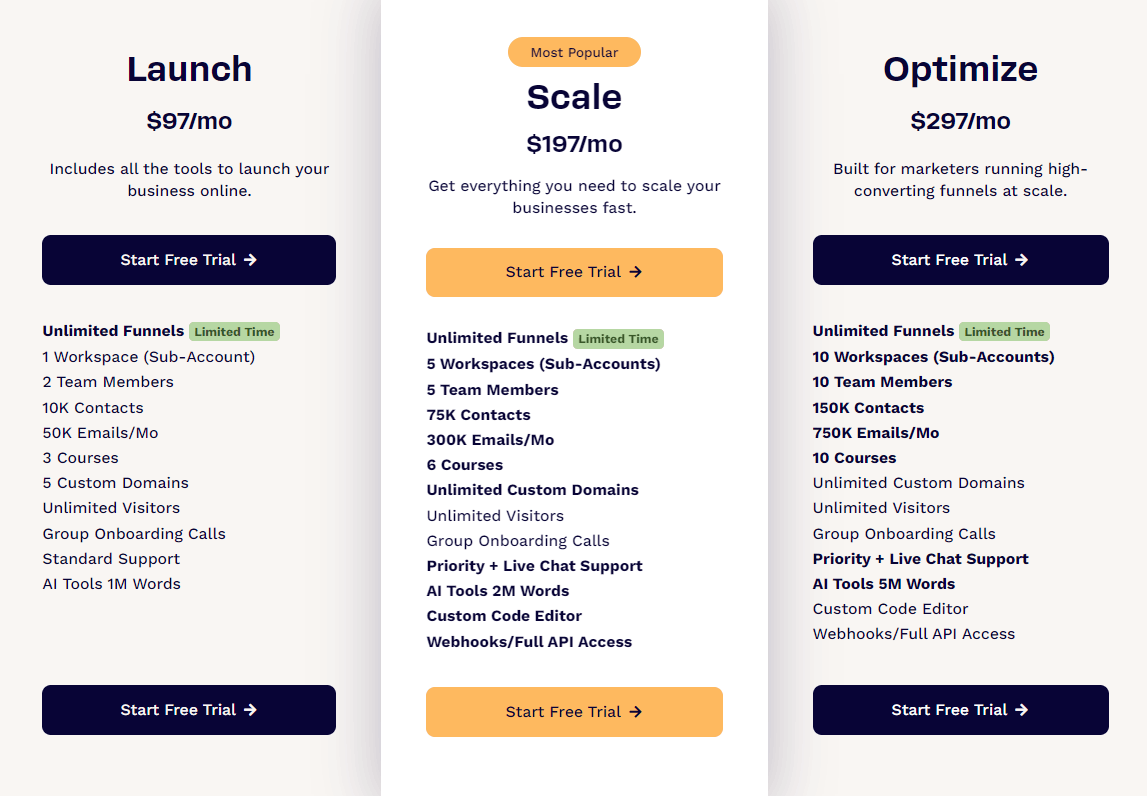Start the free trial for the Scale plan
1147x796 pixels.
574,272
